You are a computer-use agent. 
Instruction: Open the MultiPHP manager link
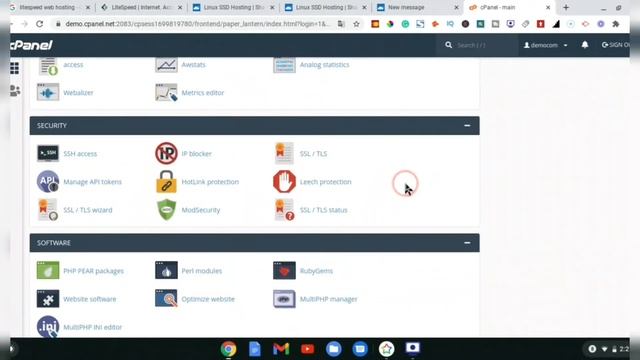329,299
